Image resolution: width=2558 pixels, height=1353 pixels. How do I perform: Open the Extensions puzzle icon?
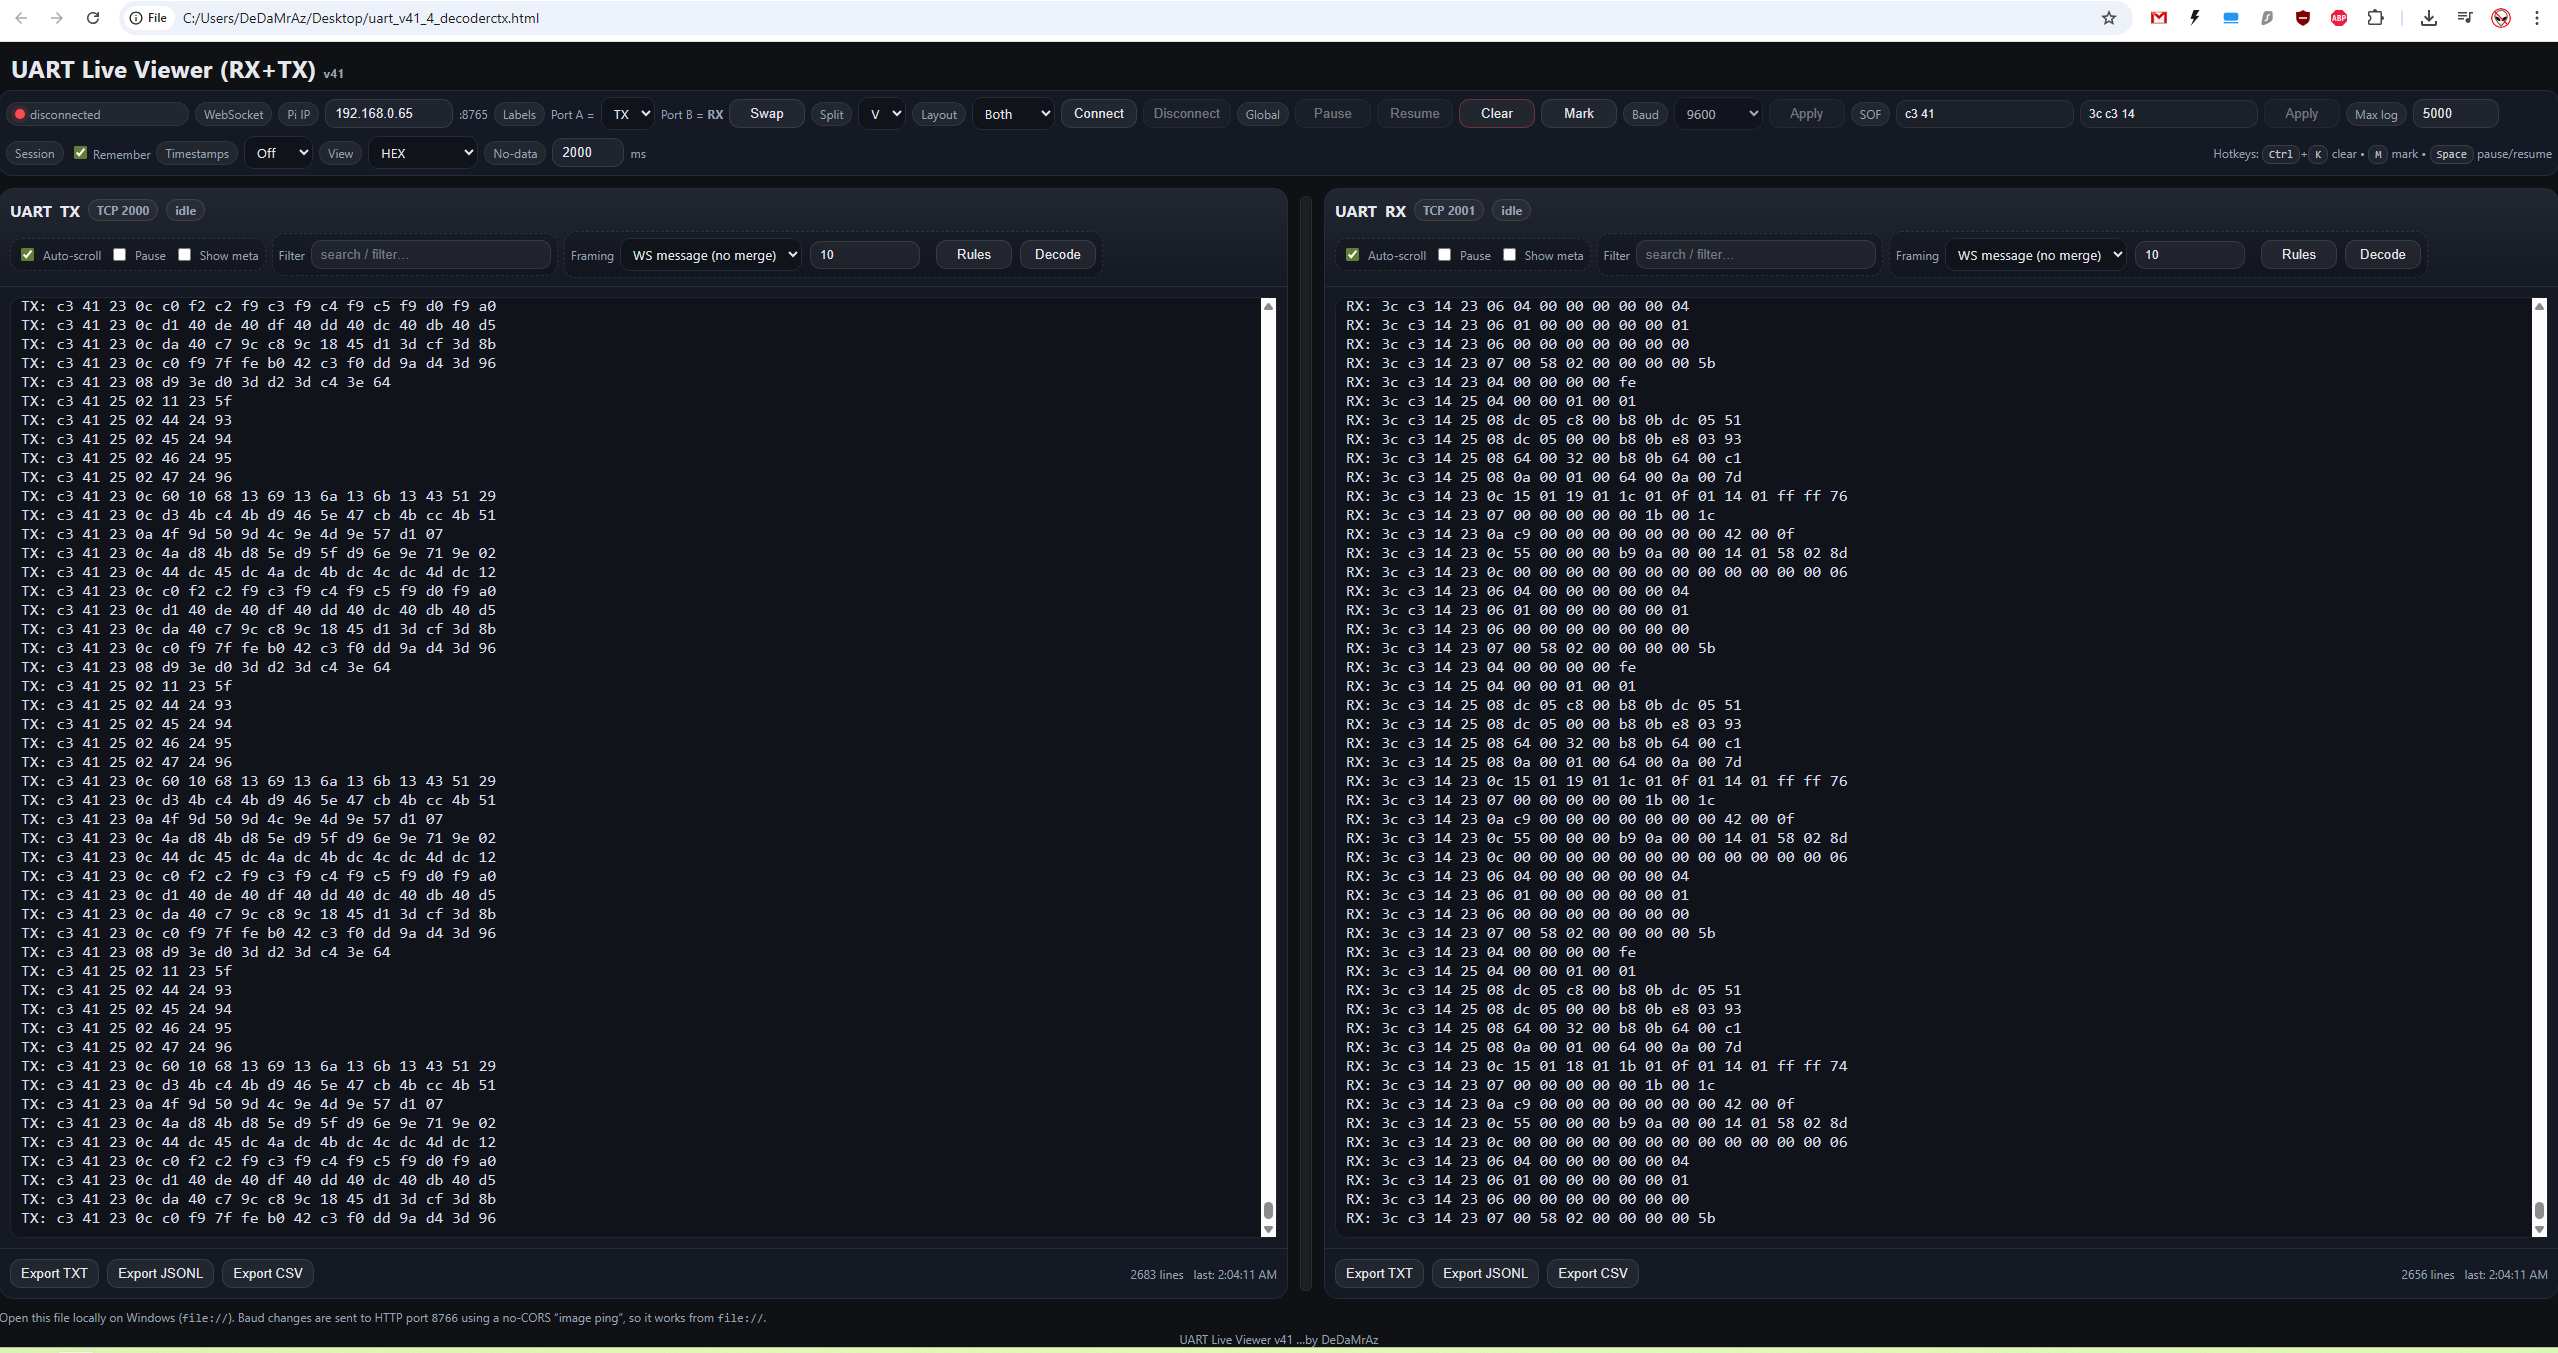[2375, 18]
